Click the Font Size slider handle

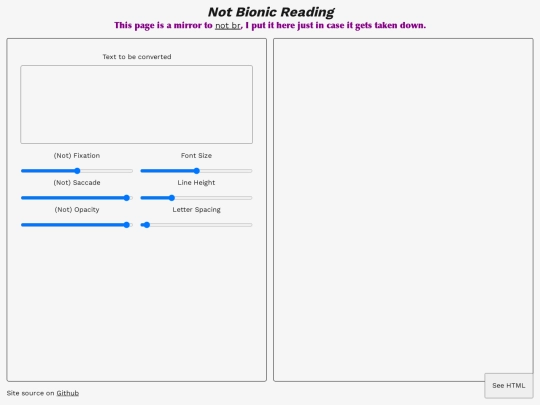point(196,171)
